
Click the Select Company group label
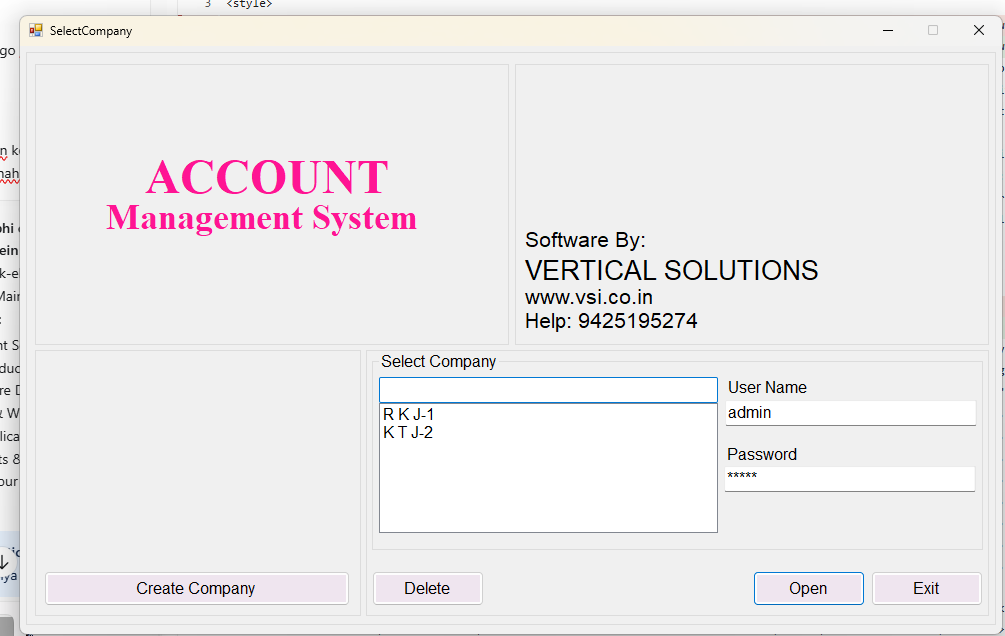tap(438, 362)
